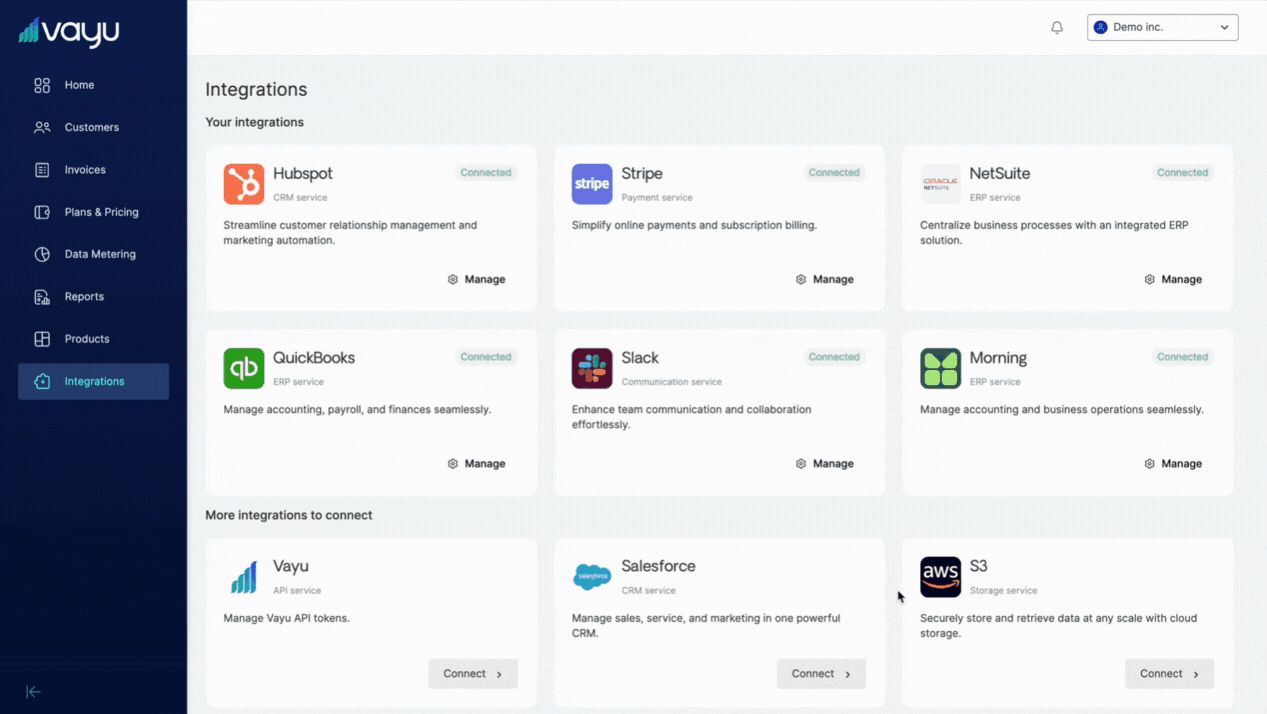Viewport: 1267px width, 714px height.
Task: Manage the Hubspot integration
Action: [477, 280]
